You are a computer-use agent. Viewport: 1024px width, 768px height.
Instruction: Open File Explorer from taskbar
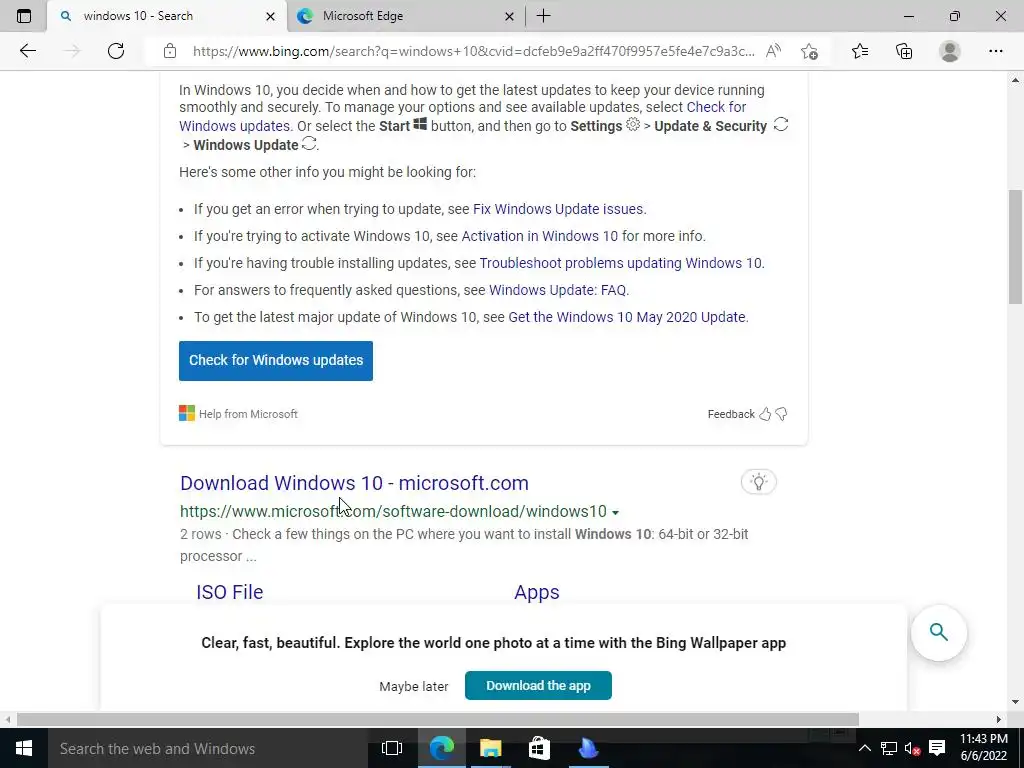490,748
